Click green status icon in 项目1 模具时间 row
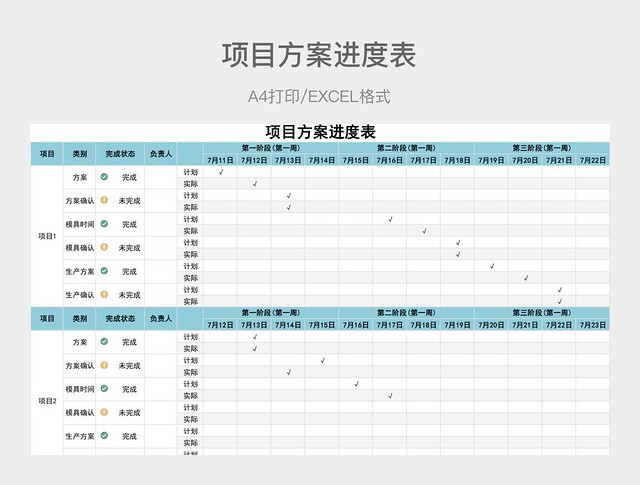This screenshot has width=640, height=485. (104, 224)
